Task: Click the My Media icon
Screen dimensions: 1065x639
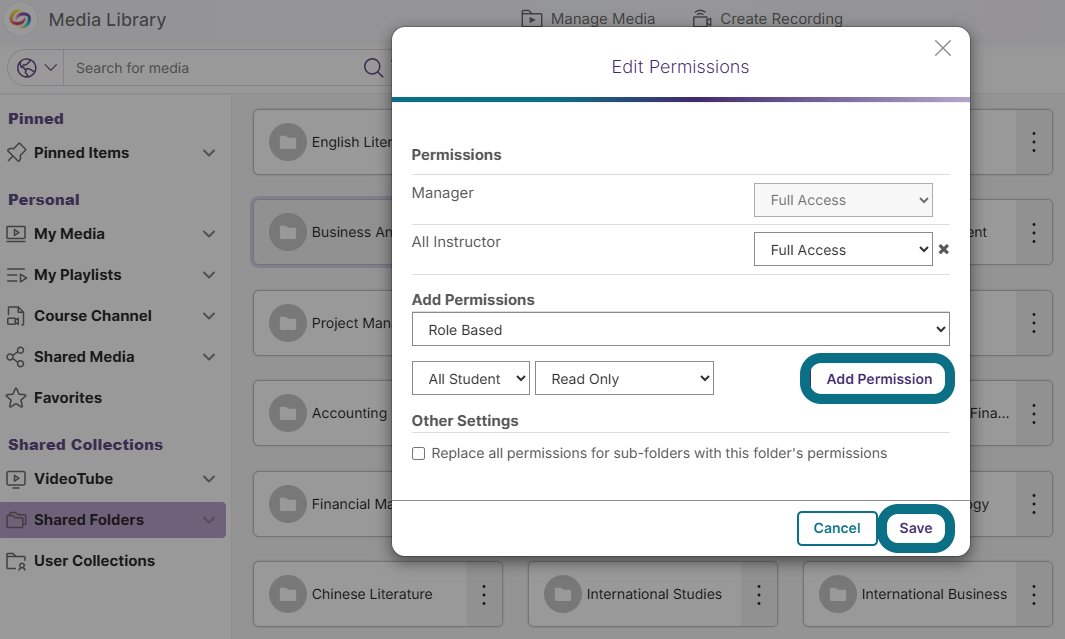Action: click(x=16, y=234)
